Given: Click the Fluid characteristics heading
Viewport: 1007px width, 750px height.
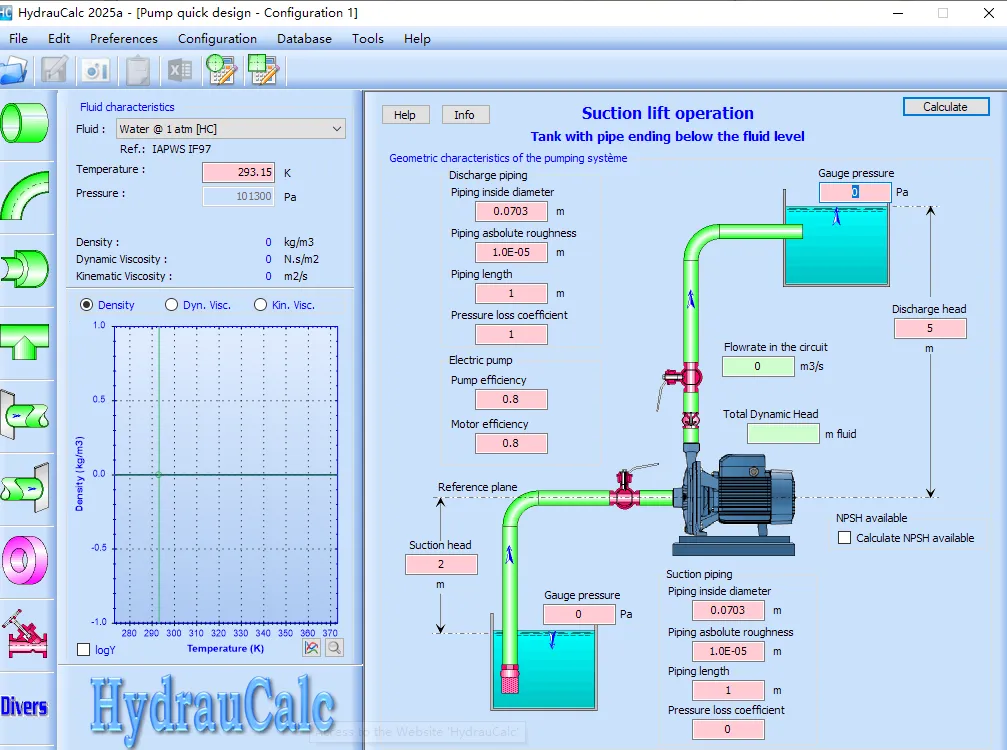Looking at the screenshot, I should click(127, 107).
